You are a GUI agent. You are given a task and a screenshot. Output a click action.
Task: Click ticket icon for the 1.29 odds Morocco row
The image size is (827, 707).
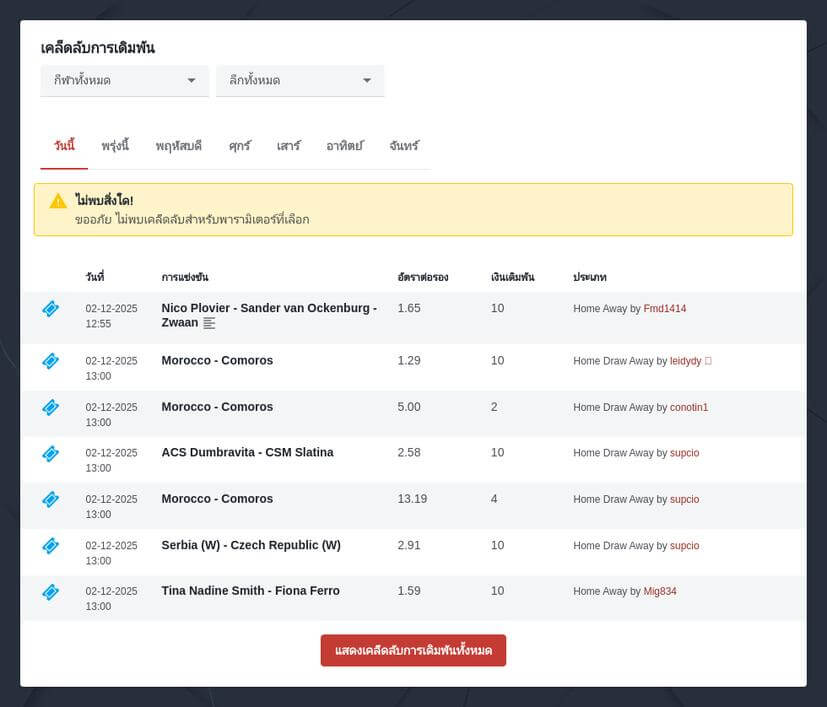tap(50, 361)
